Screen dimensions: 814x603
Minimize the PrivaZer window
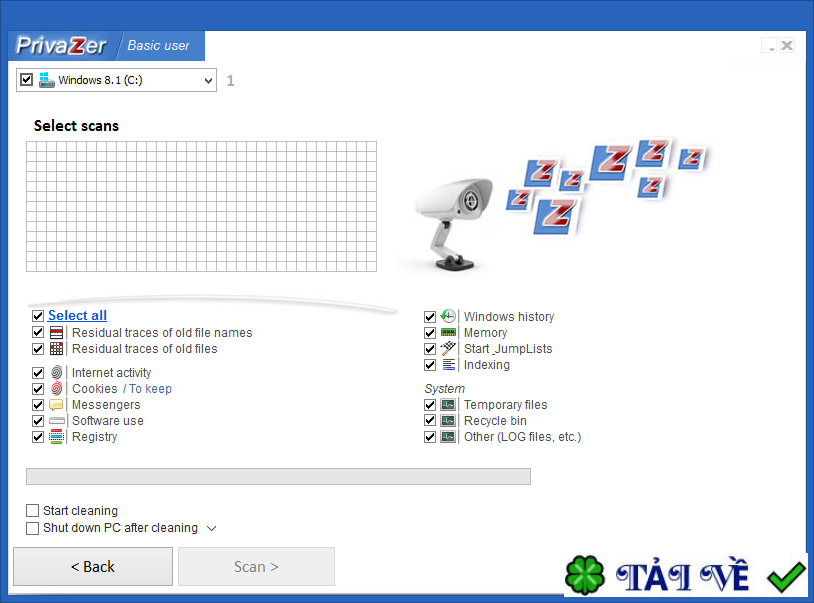click(769, 46)
